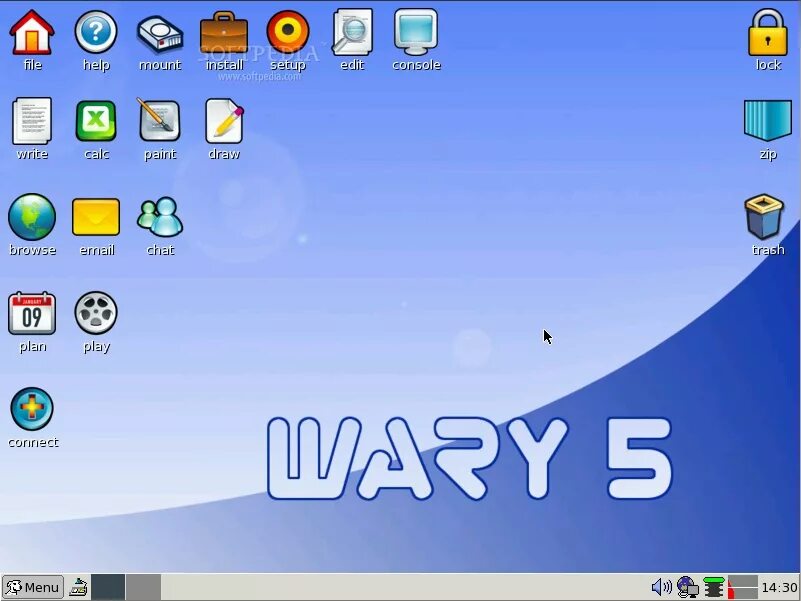
Task: Click the volume speaker tray icon
Action: (x=662, y=587)
